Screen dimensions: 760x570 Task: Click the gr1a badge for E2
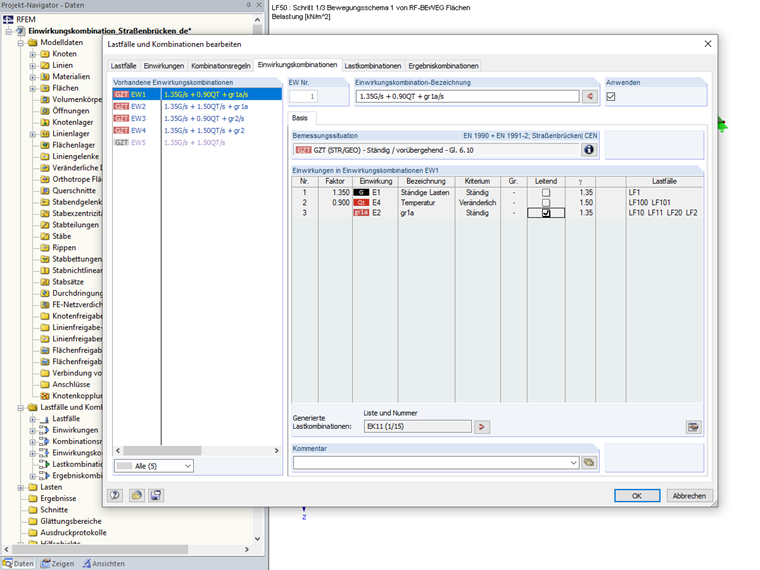pos(361,213)
